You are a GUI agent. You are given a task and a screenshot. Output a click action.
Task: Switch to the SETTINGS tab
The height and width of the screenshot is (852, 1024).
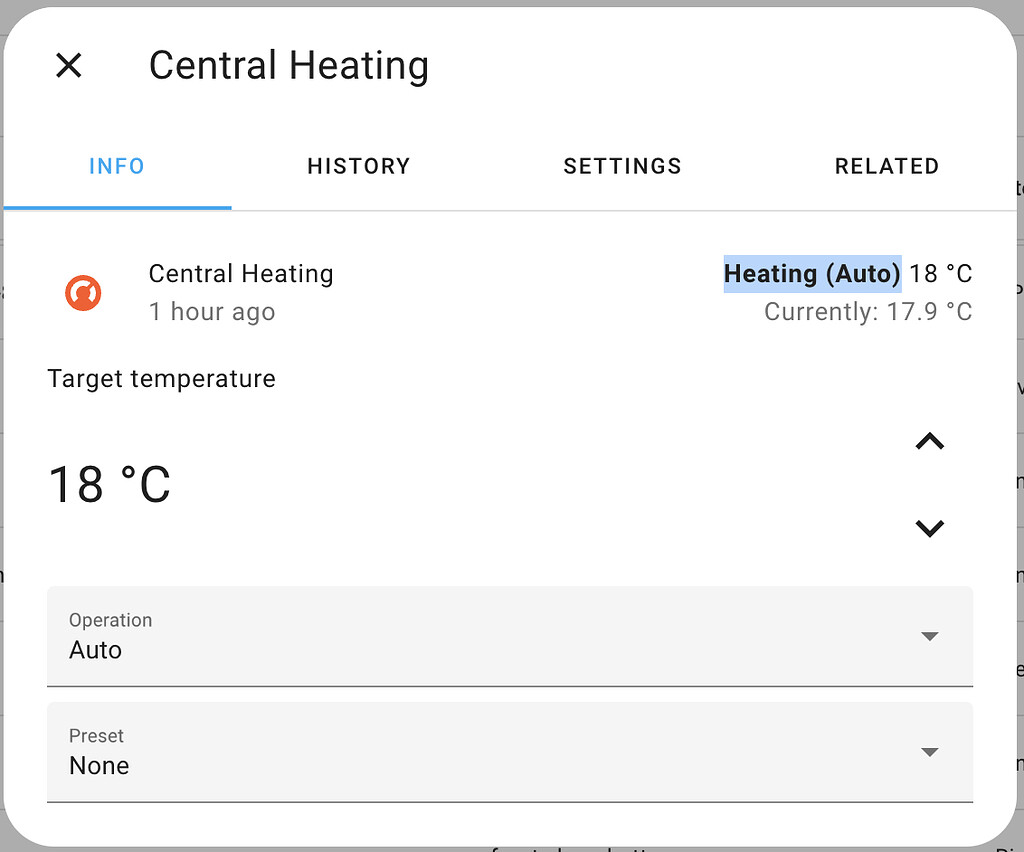(x=622, y=166)
